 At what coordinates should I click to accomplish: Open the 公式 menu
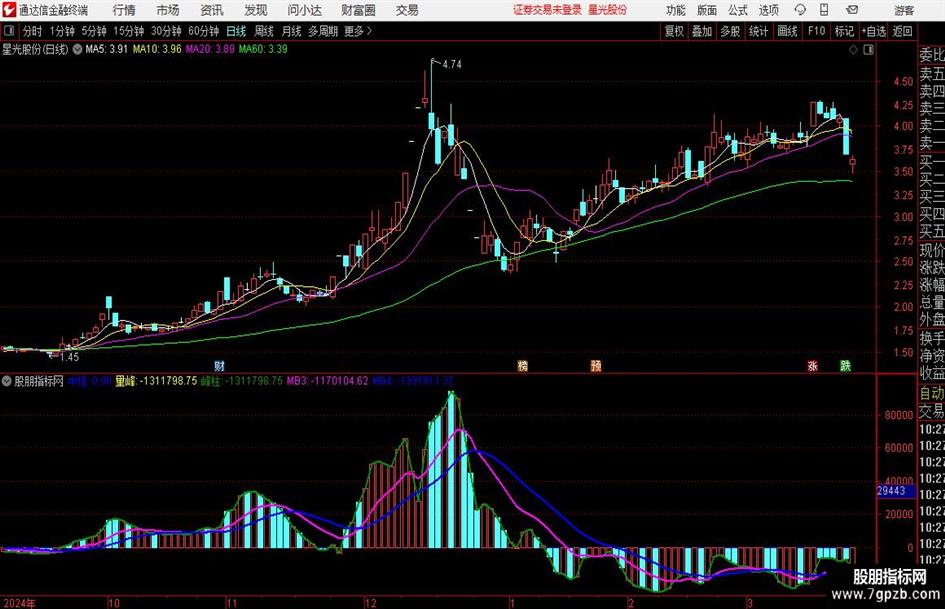738,10
